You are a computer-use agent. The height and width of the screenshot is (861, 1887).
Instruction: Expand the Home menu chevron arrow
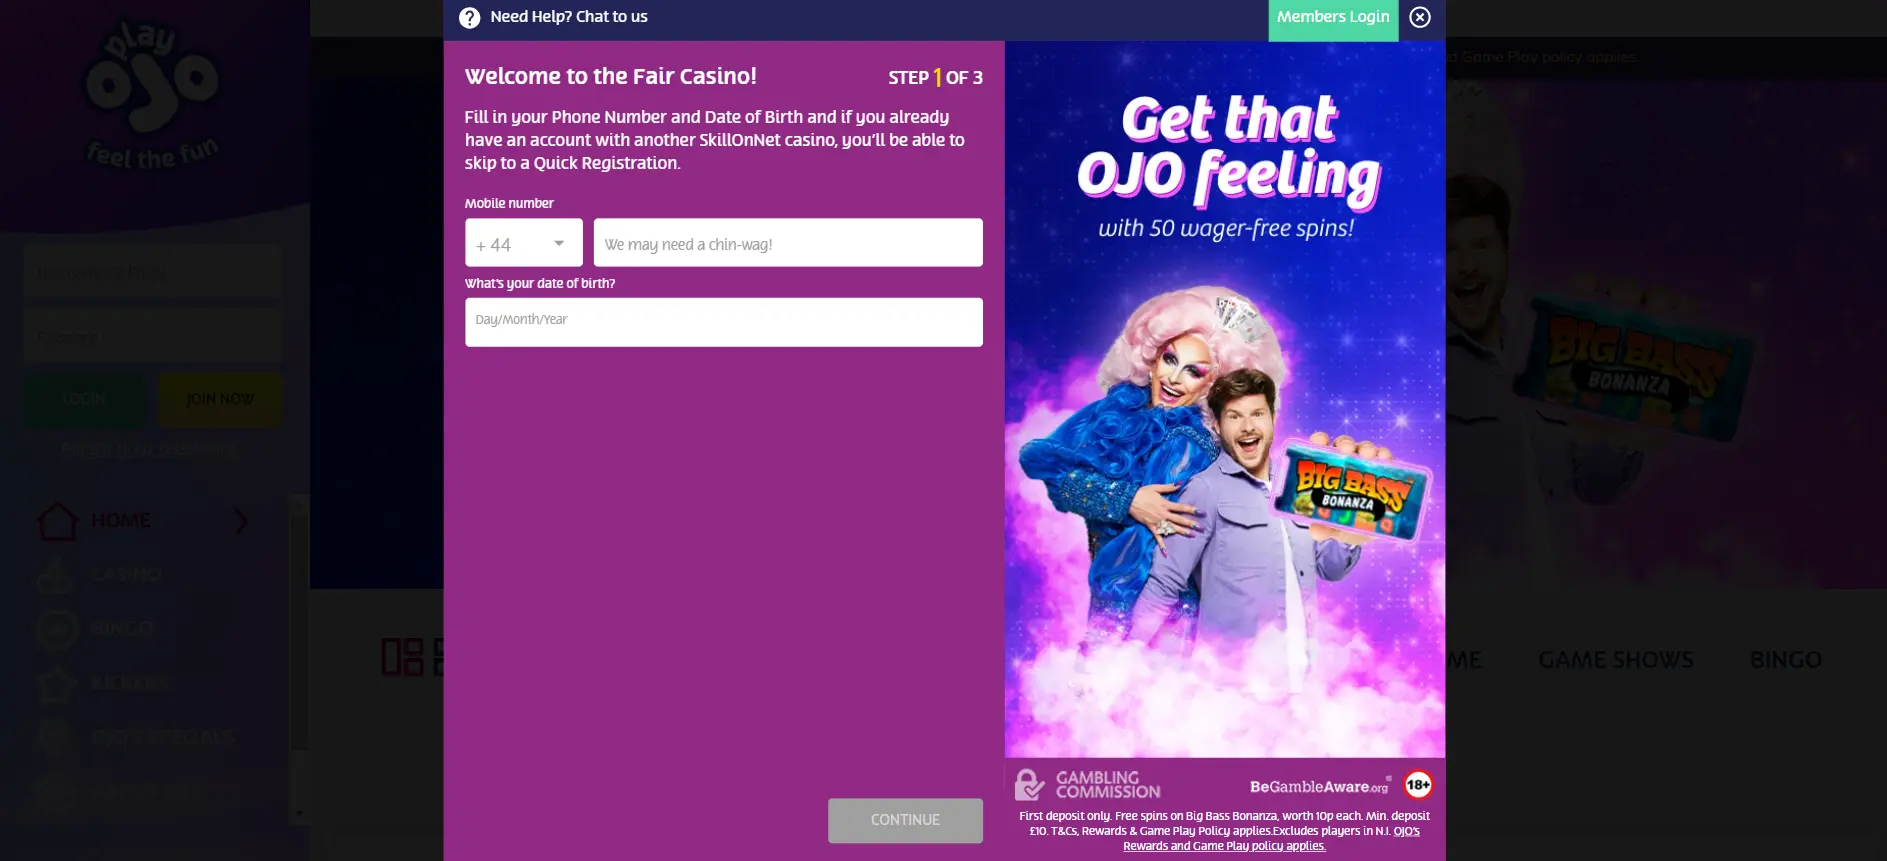(x=241, y=521)
